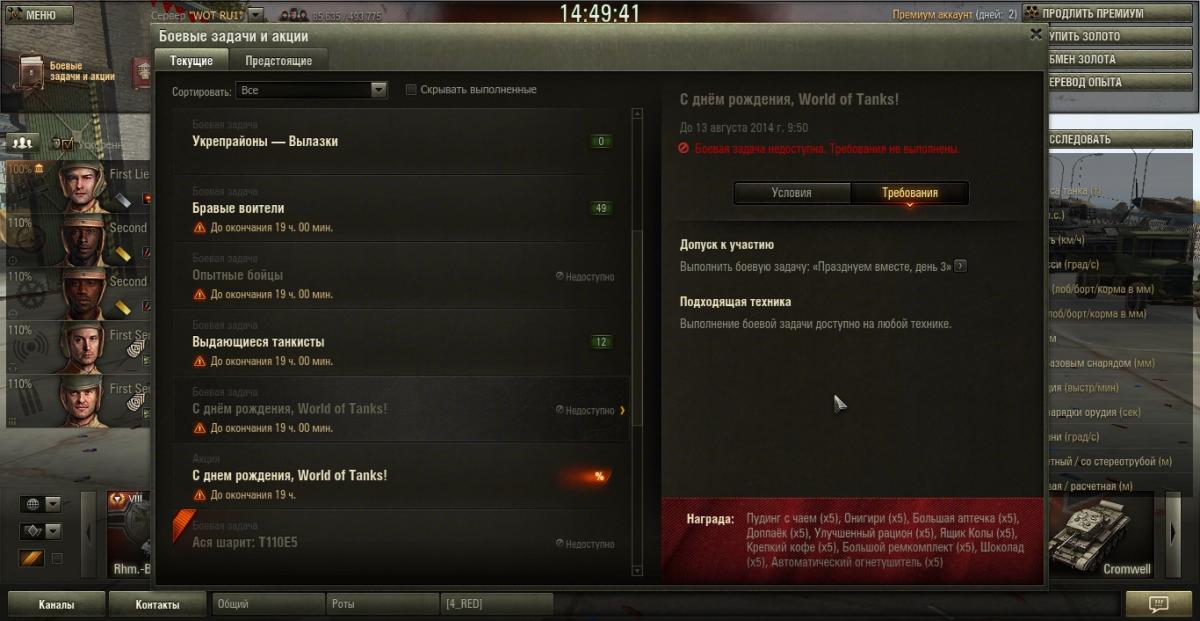Enable the orange stripe filter toggle
This screenshot has height=621, width=1200.
32,558
